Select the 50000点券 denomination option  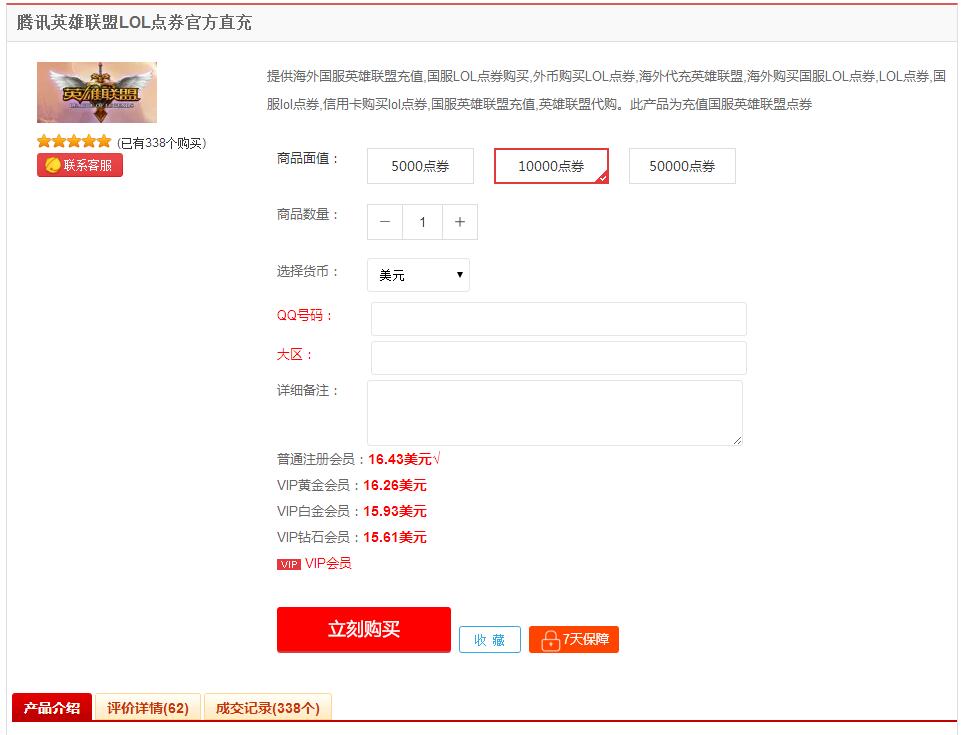pyautogui.click(x=682, y=166)
